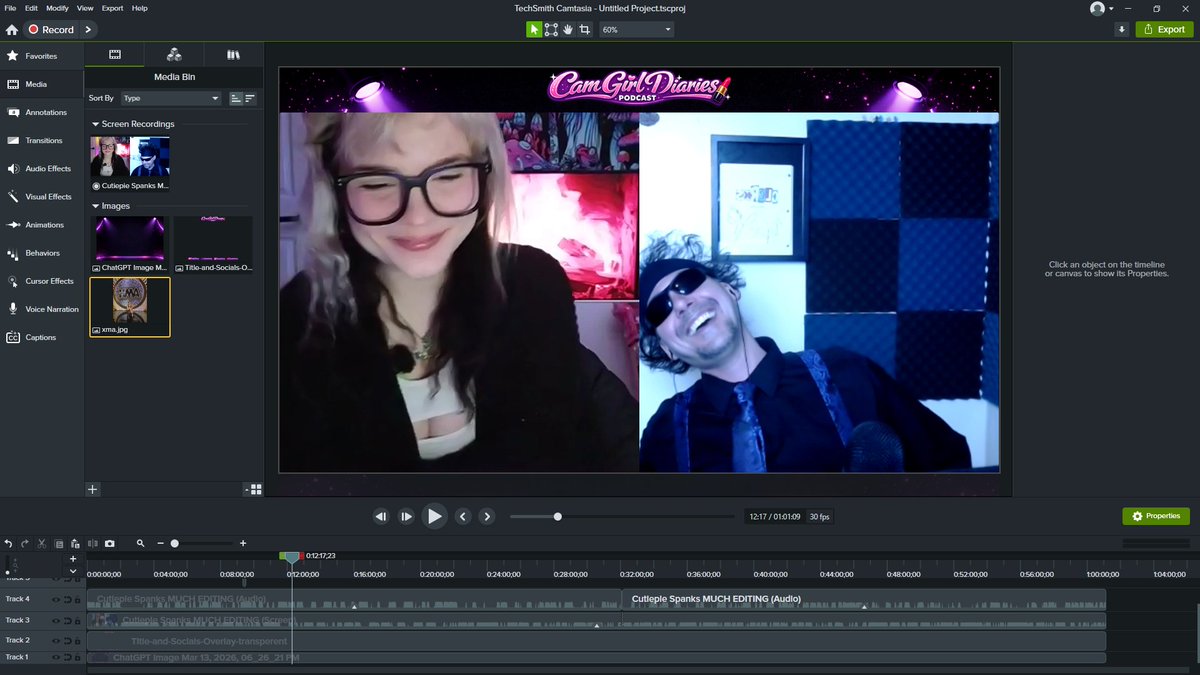Open the Modify menu
1200x675 pixels.
pos(57,7)
